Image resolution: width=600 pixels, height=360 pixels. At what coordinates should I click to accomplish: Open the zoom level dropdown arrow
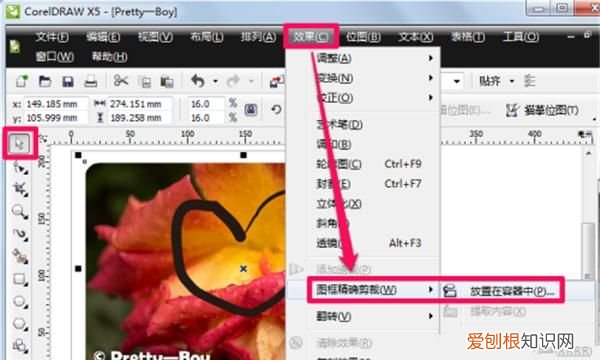(x=457, y=81)
